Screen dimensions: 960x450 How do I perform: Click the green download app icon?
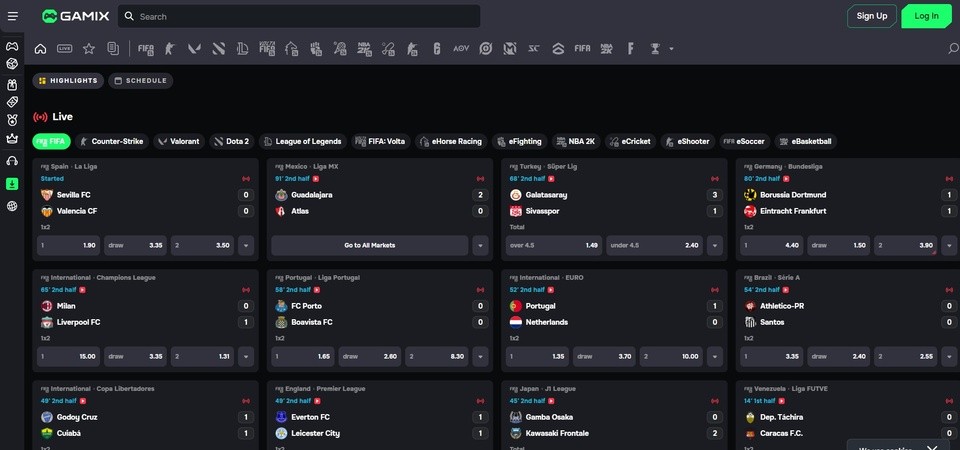12,184
